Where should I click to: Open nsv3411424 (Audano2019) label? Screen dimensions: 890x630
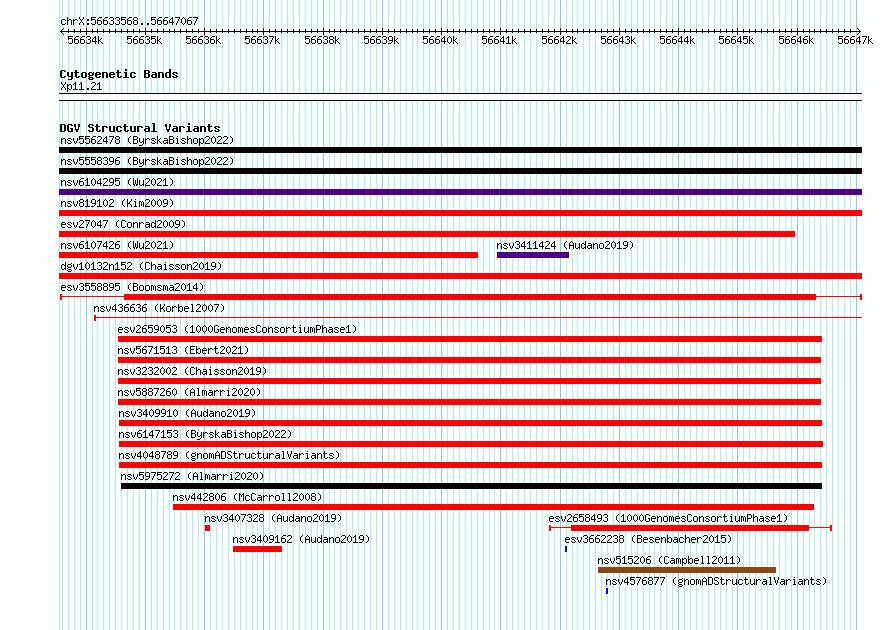tap(565, 245)
